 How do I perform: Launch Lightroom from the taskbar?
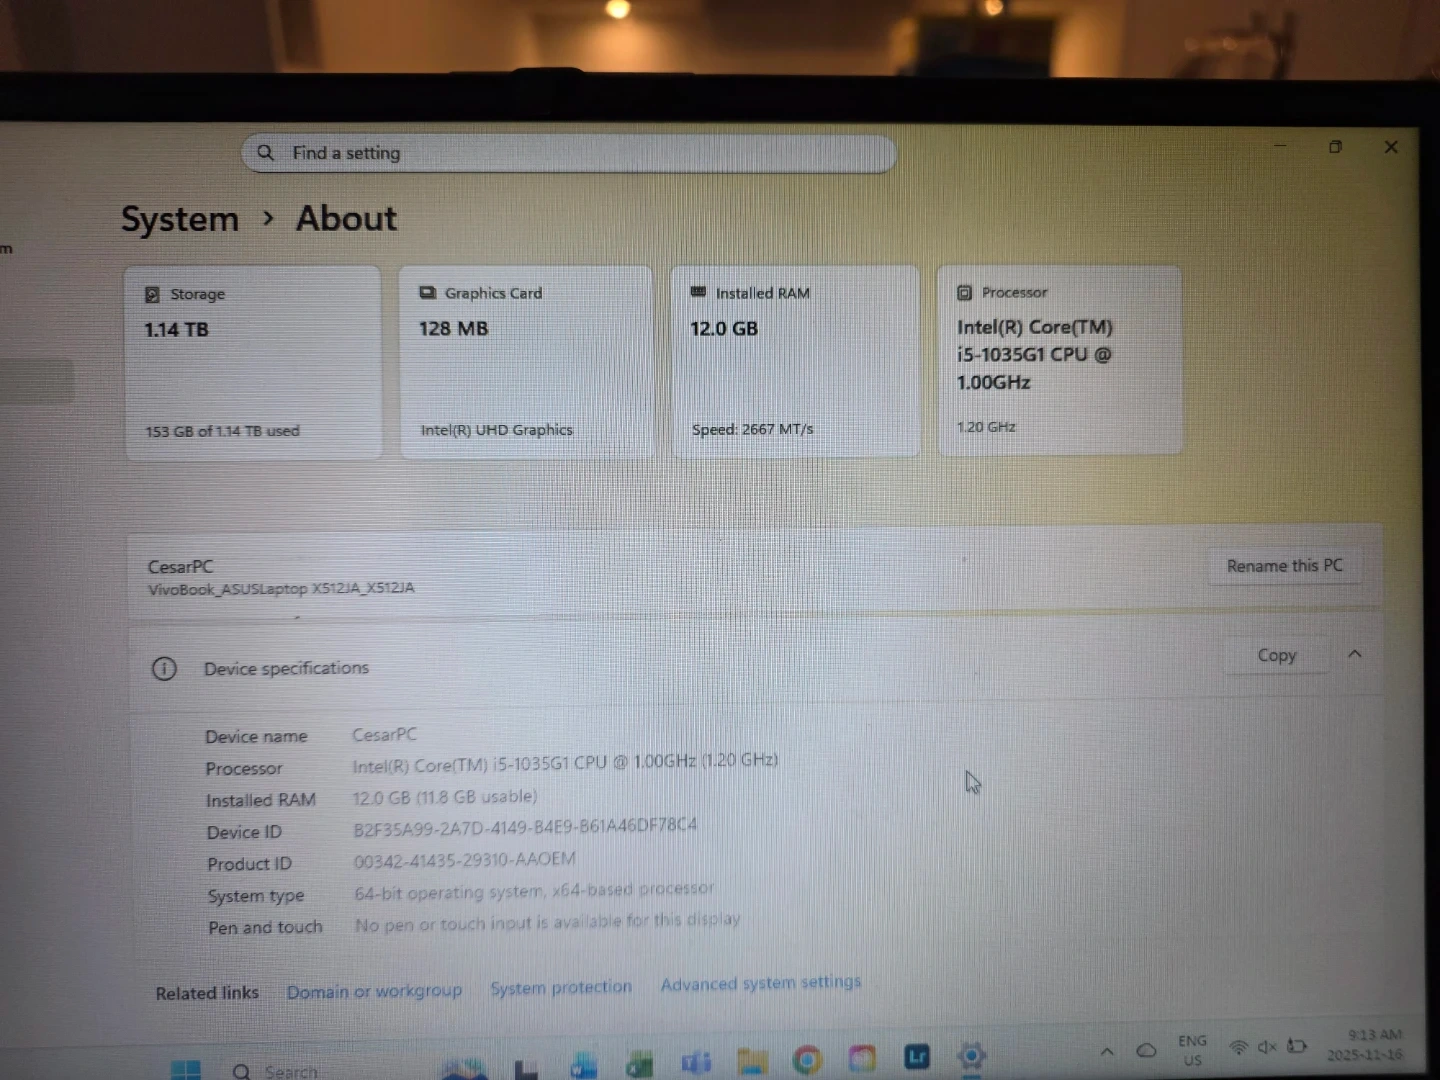coord(916,1057)
